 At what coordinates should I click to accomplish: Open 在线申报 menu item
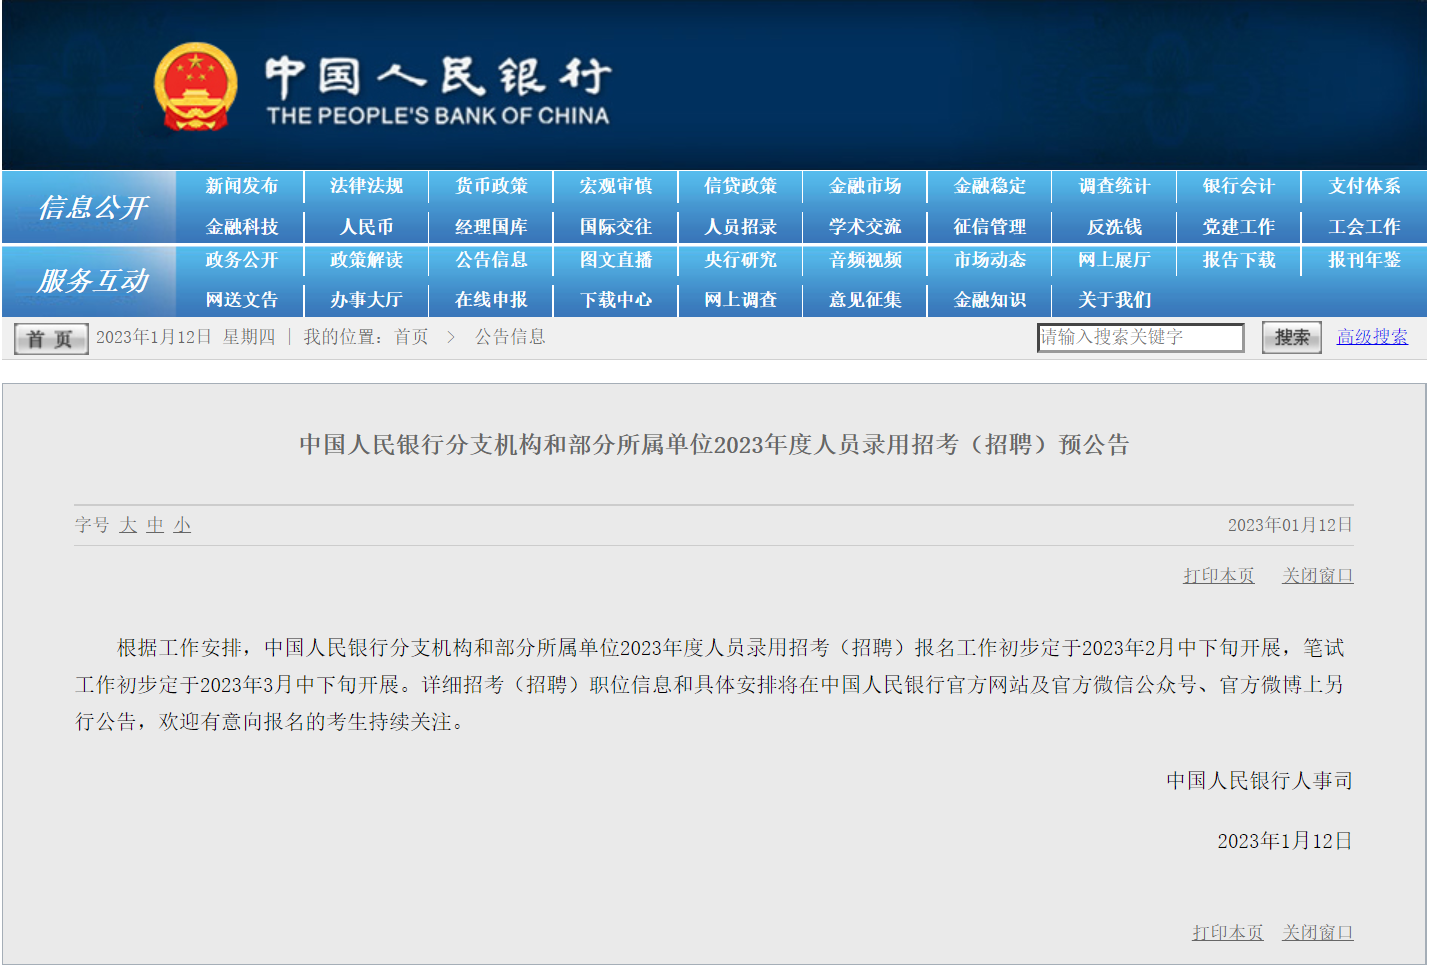point(491,300)
